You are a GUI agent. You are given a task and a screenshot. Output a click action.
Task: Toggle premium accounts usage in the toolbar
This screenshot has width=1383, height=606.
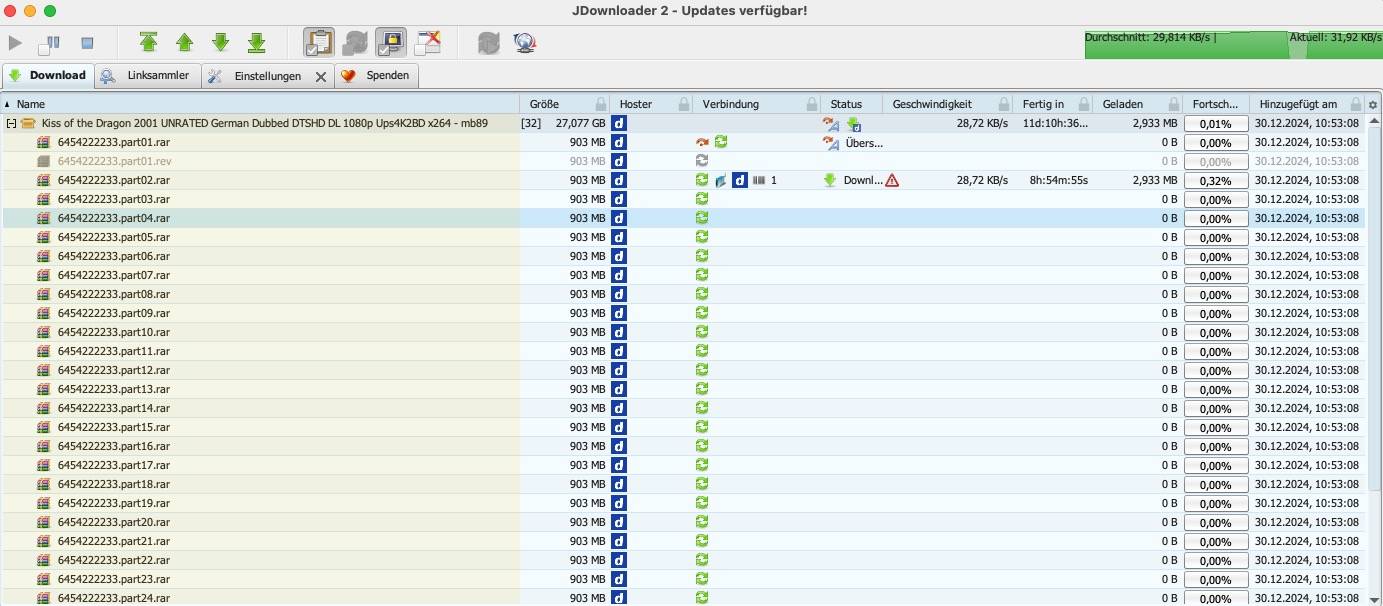[391, 43]
